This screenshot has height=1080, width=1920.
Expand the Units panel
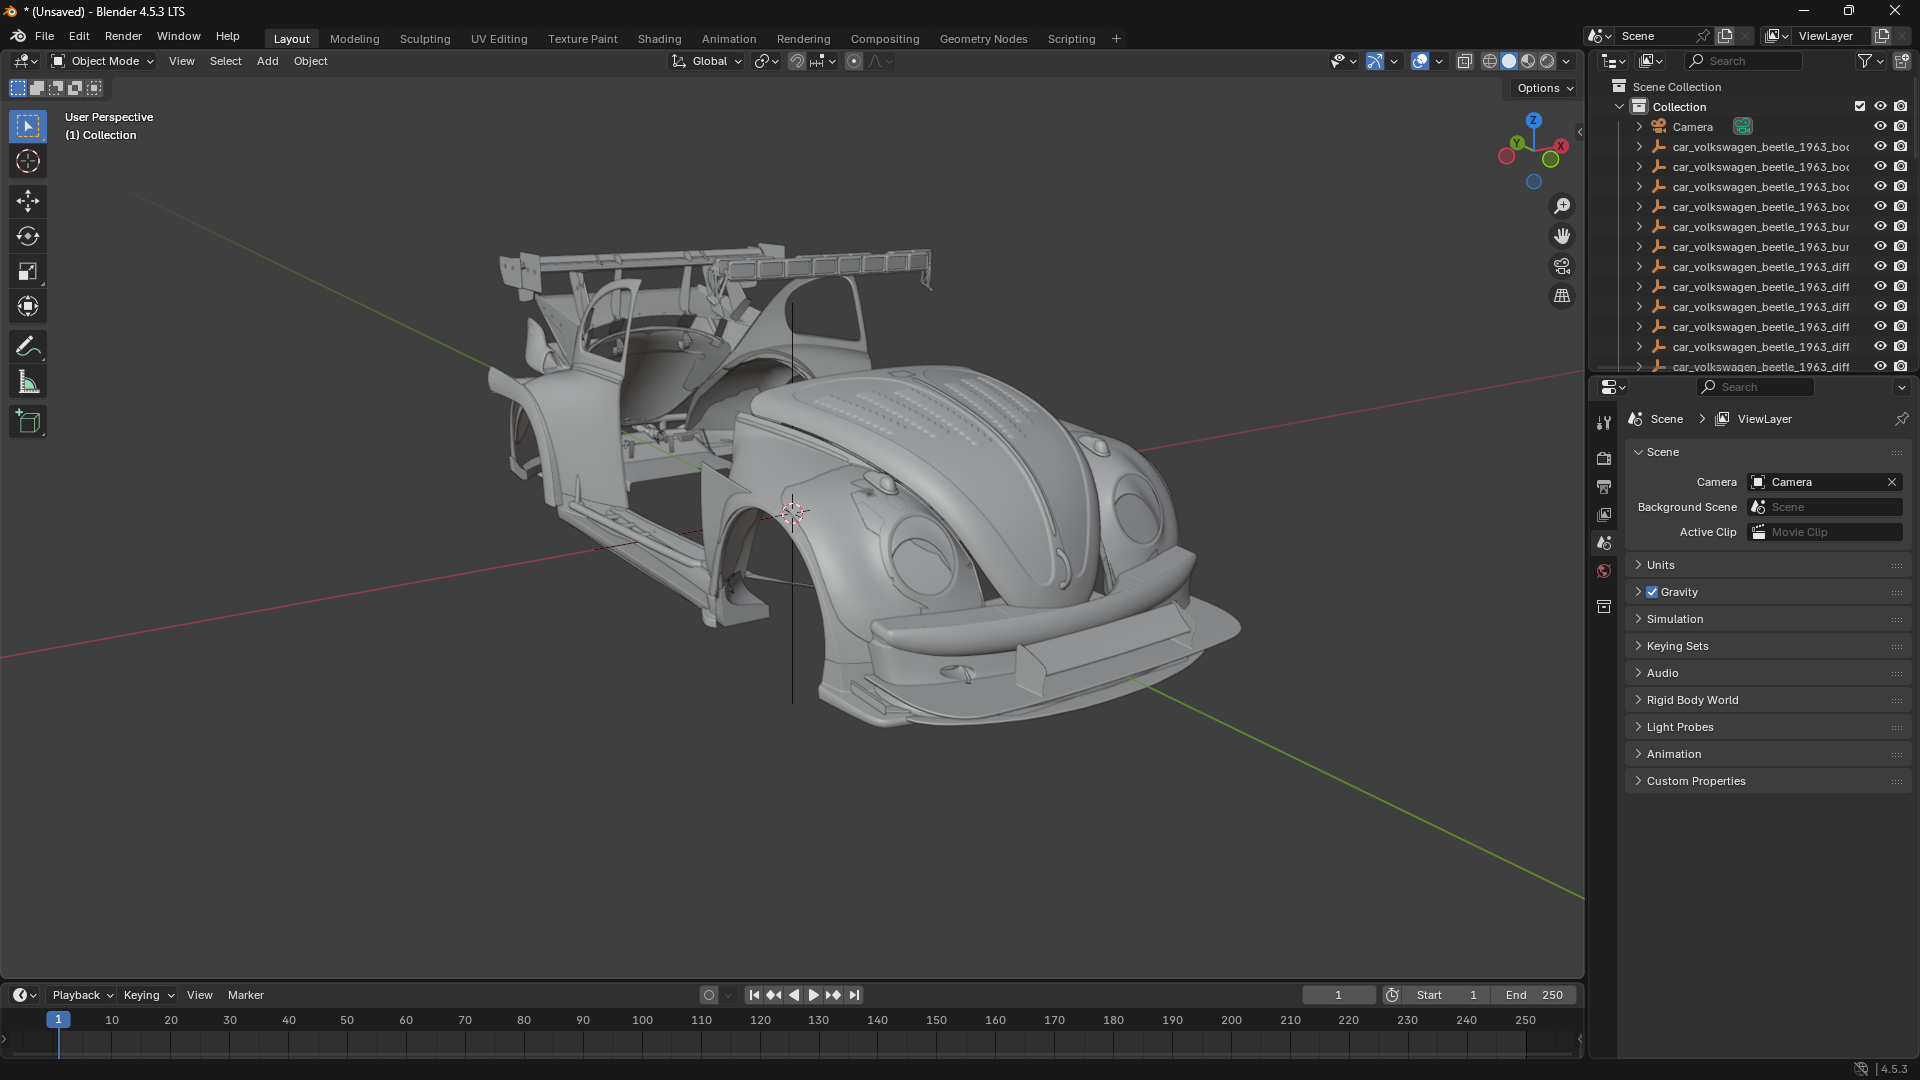pyautogui.click(x=1661, y=565)
